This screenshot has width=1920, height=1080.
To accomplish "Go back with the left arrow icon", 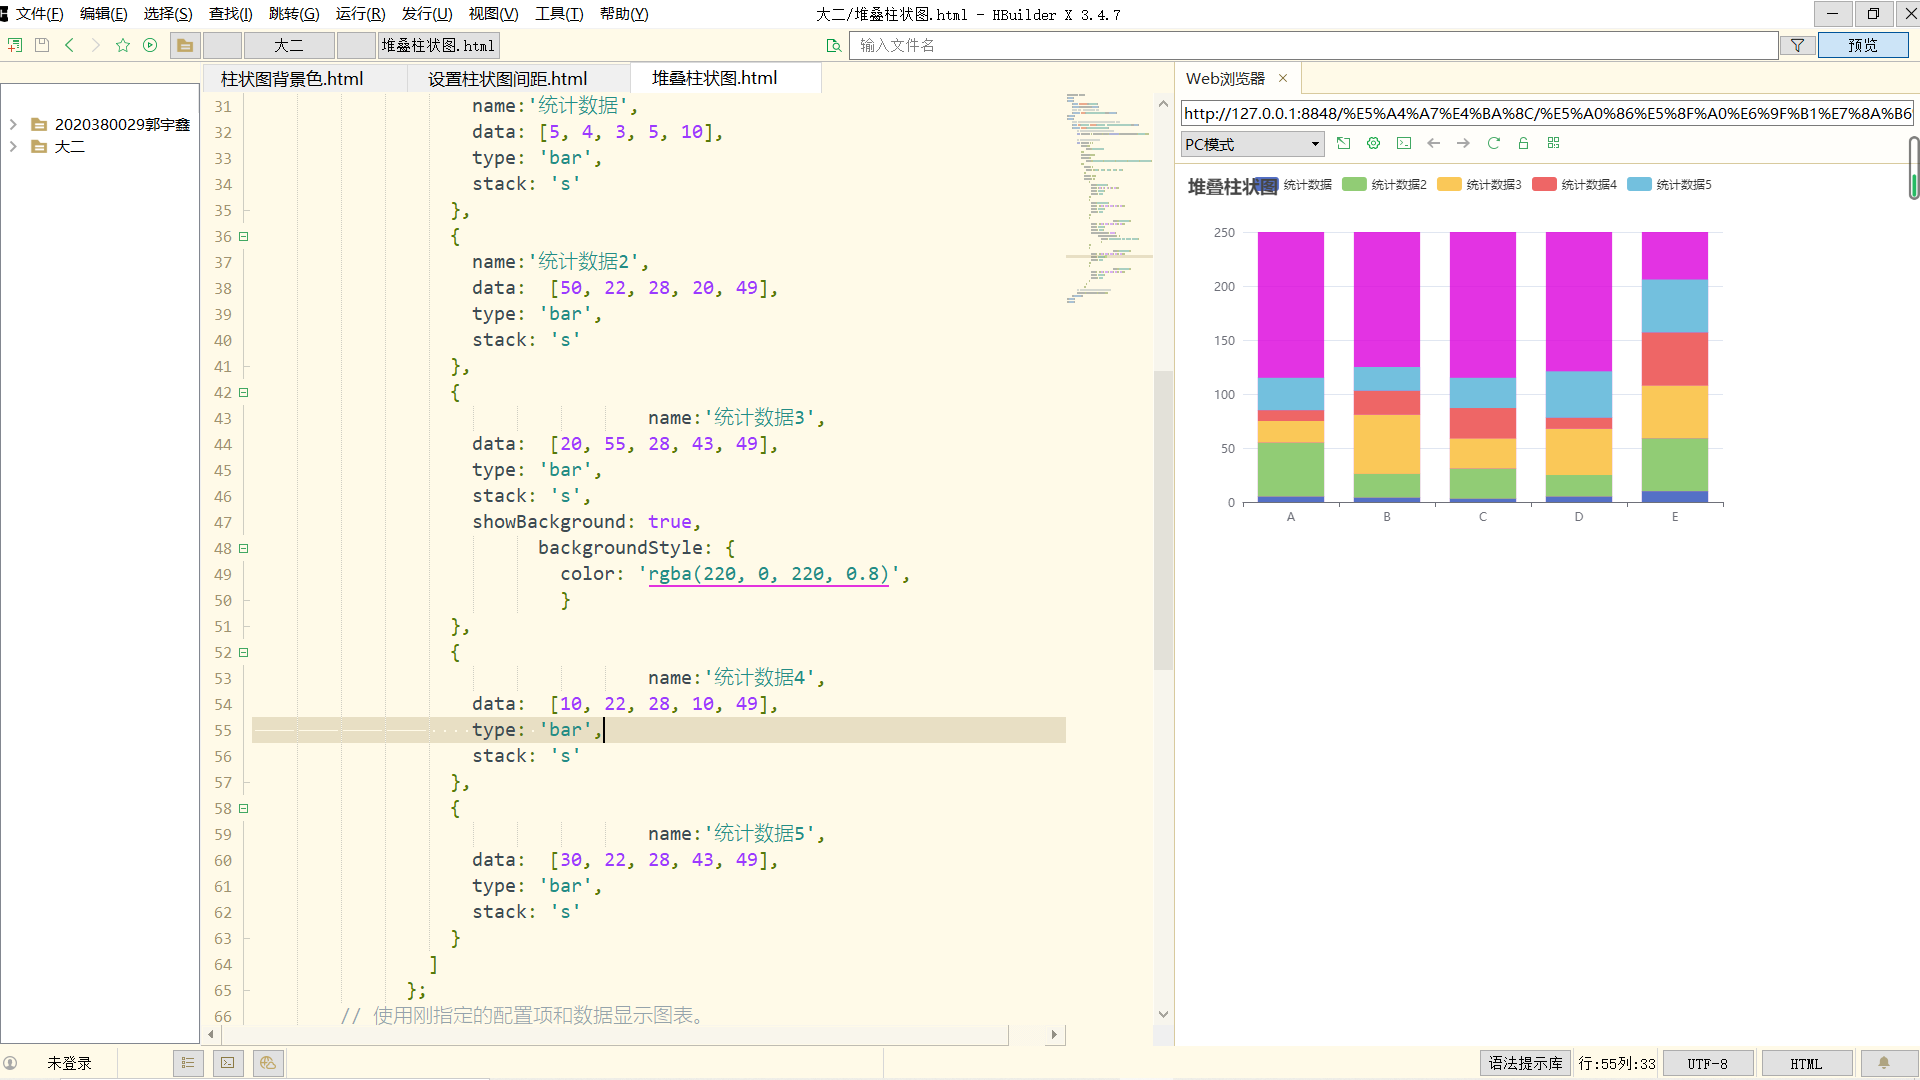I will [x=69, y=45].
